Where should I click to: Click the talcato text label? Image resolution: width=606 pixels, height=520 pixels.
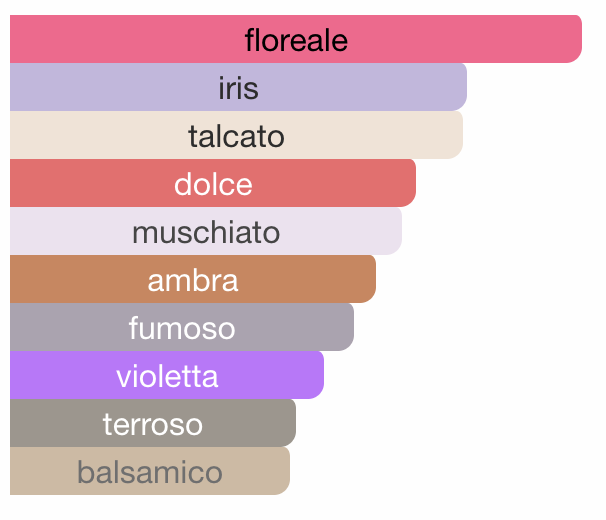(237, 136)
